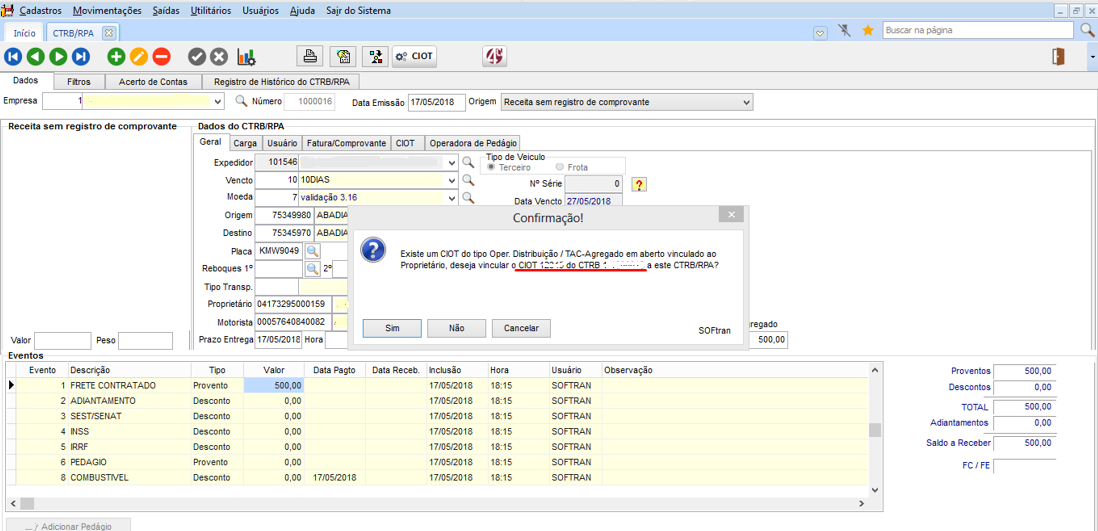This screenshot has height=531, width=1098.
Task: Click the orange edit pencil icon
Action: (139, 57)
